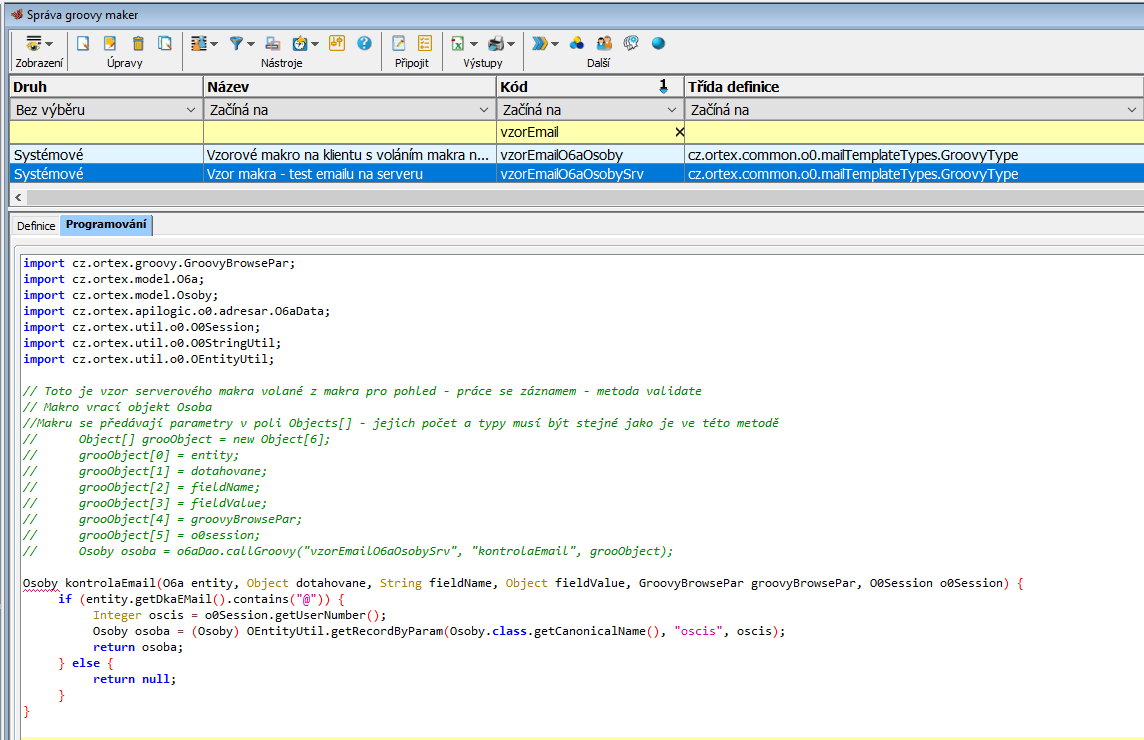
Task: Click the Název filter input field
Action: 350,132
